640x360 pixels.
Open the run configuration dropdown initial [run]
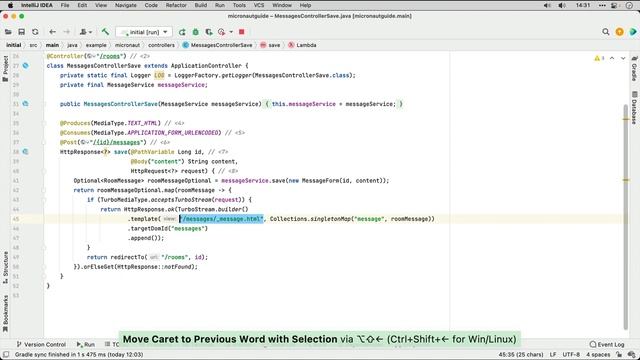coord(144,32)
